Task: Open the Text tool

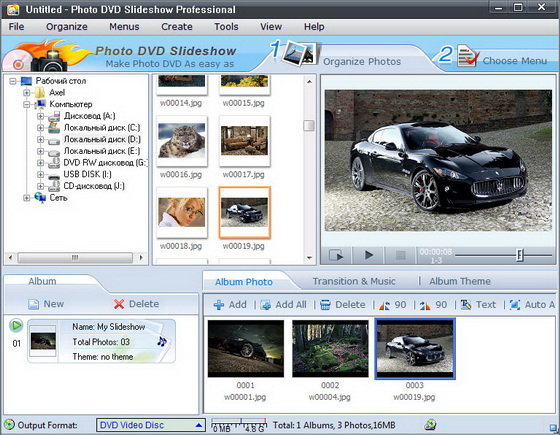Action: [478, 305]
